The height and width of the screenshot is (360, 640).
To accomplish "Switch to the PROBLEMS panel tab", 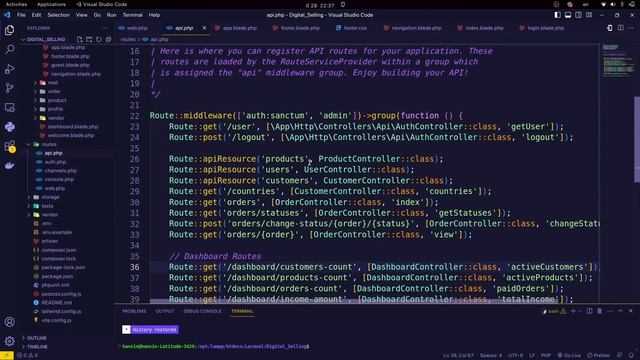I will click(134, 311).
